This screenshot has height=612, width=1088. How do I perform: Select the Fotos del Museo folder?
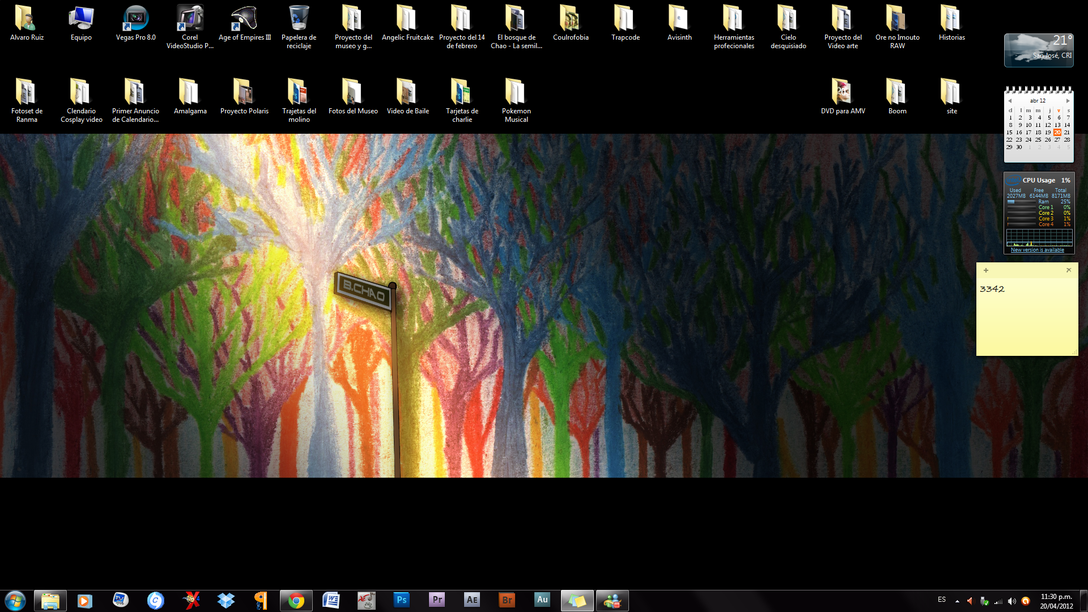click(353, 96)
